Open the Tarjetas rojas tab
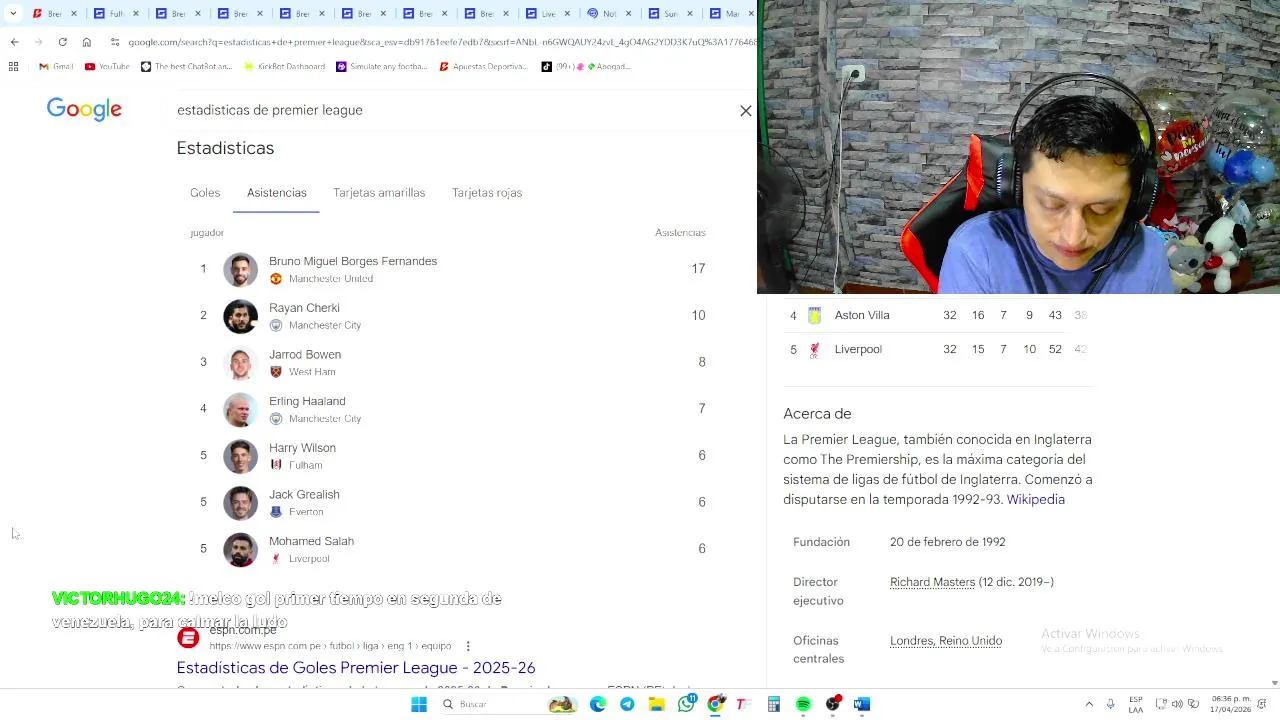The image size is (1280, 720). coord(487,193)
